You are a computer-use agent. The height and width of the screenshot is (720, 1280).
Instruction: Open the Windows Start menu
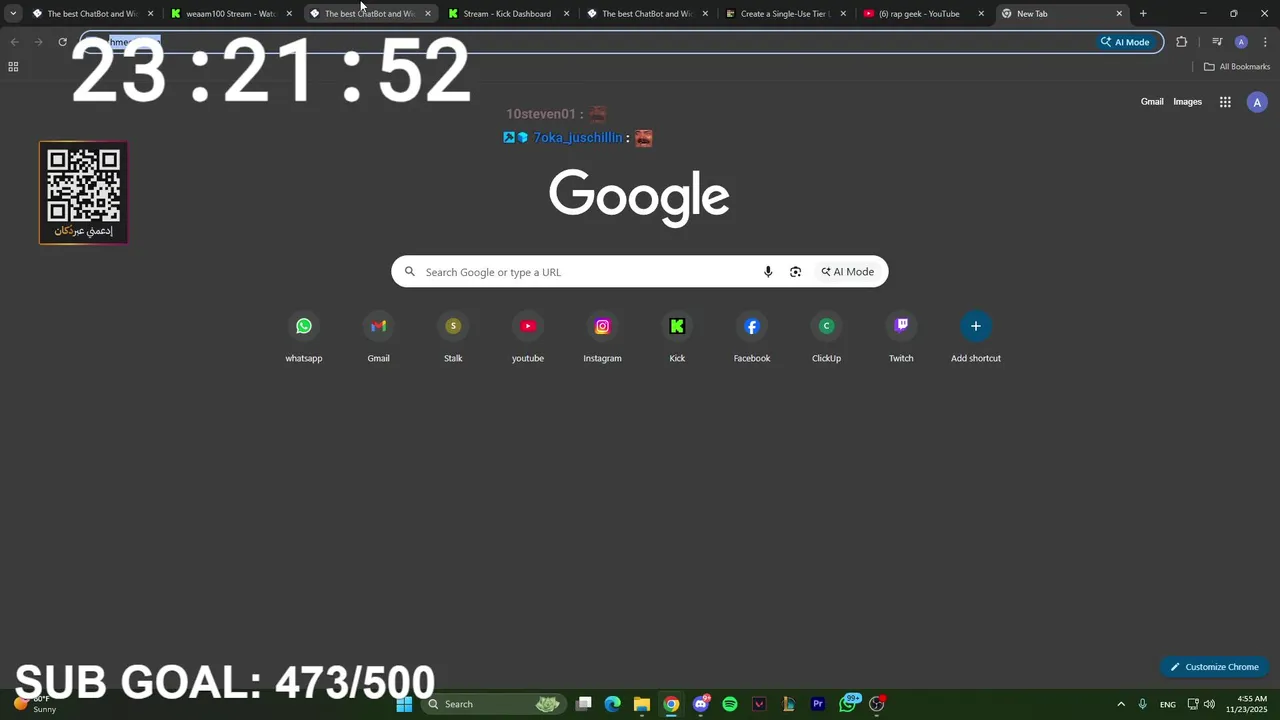click(x=404, y=704)
